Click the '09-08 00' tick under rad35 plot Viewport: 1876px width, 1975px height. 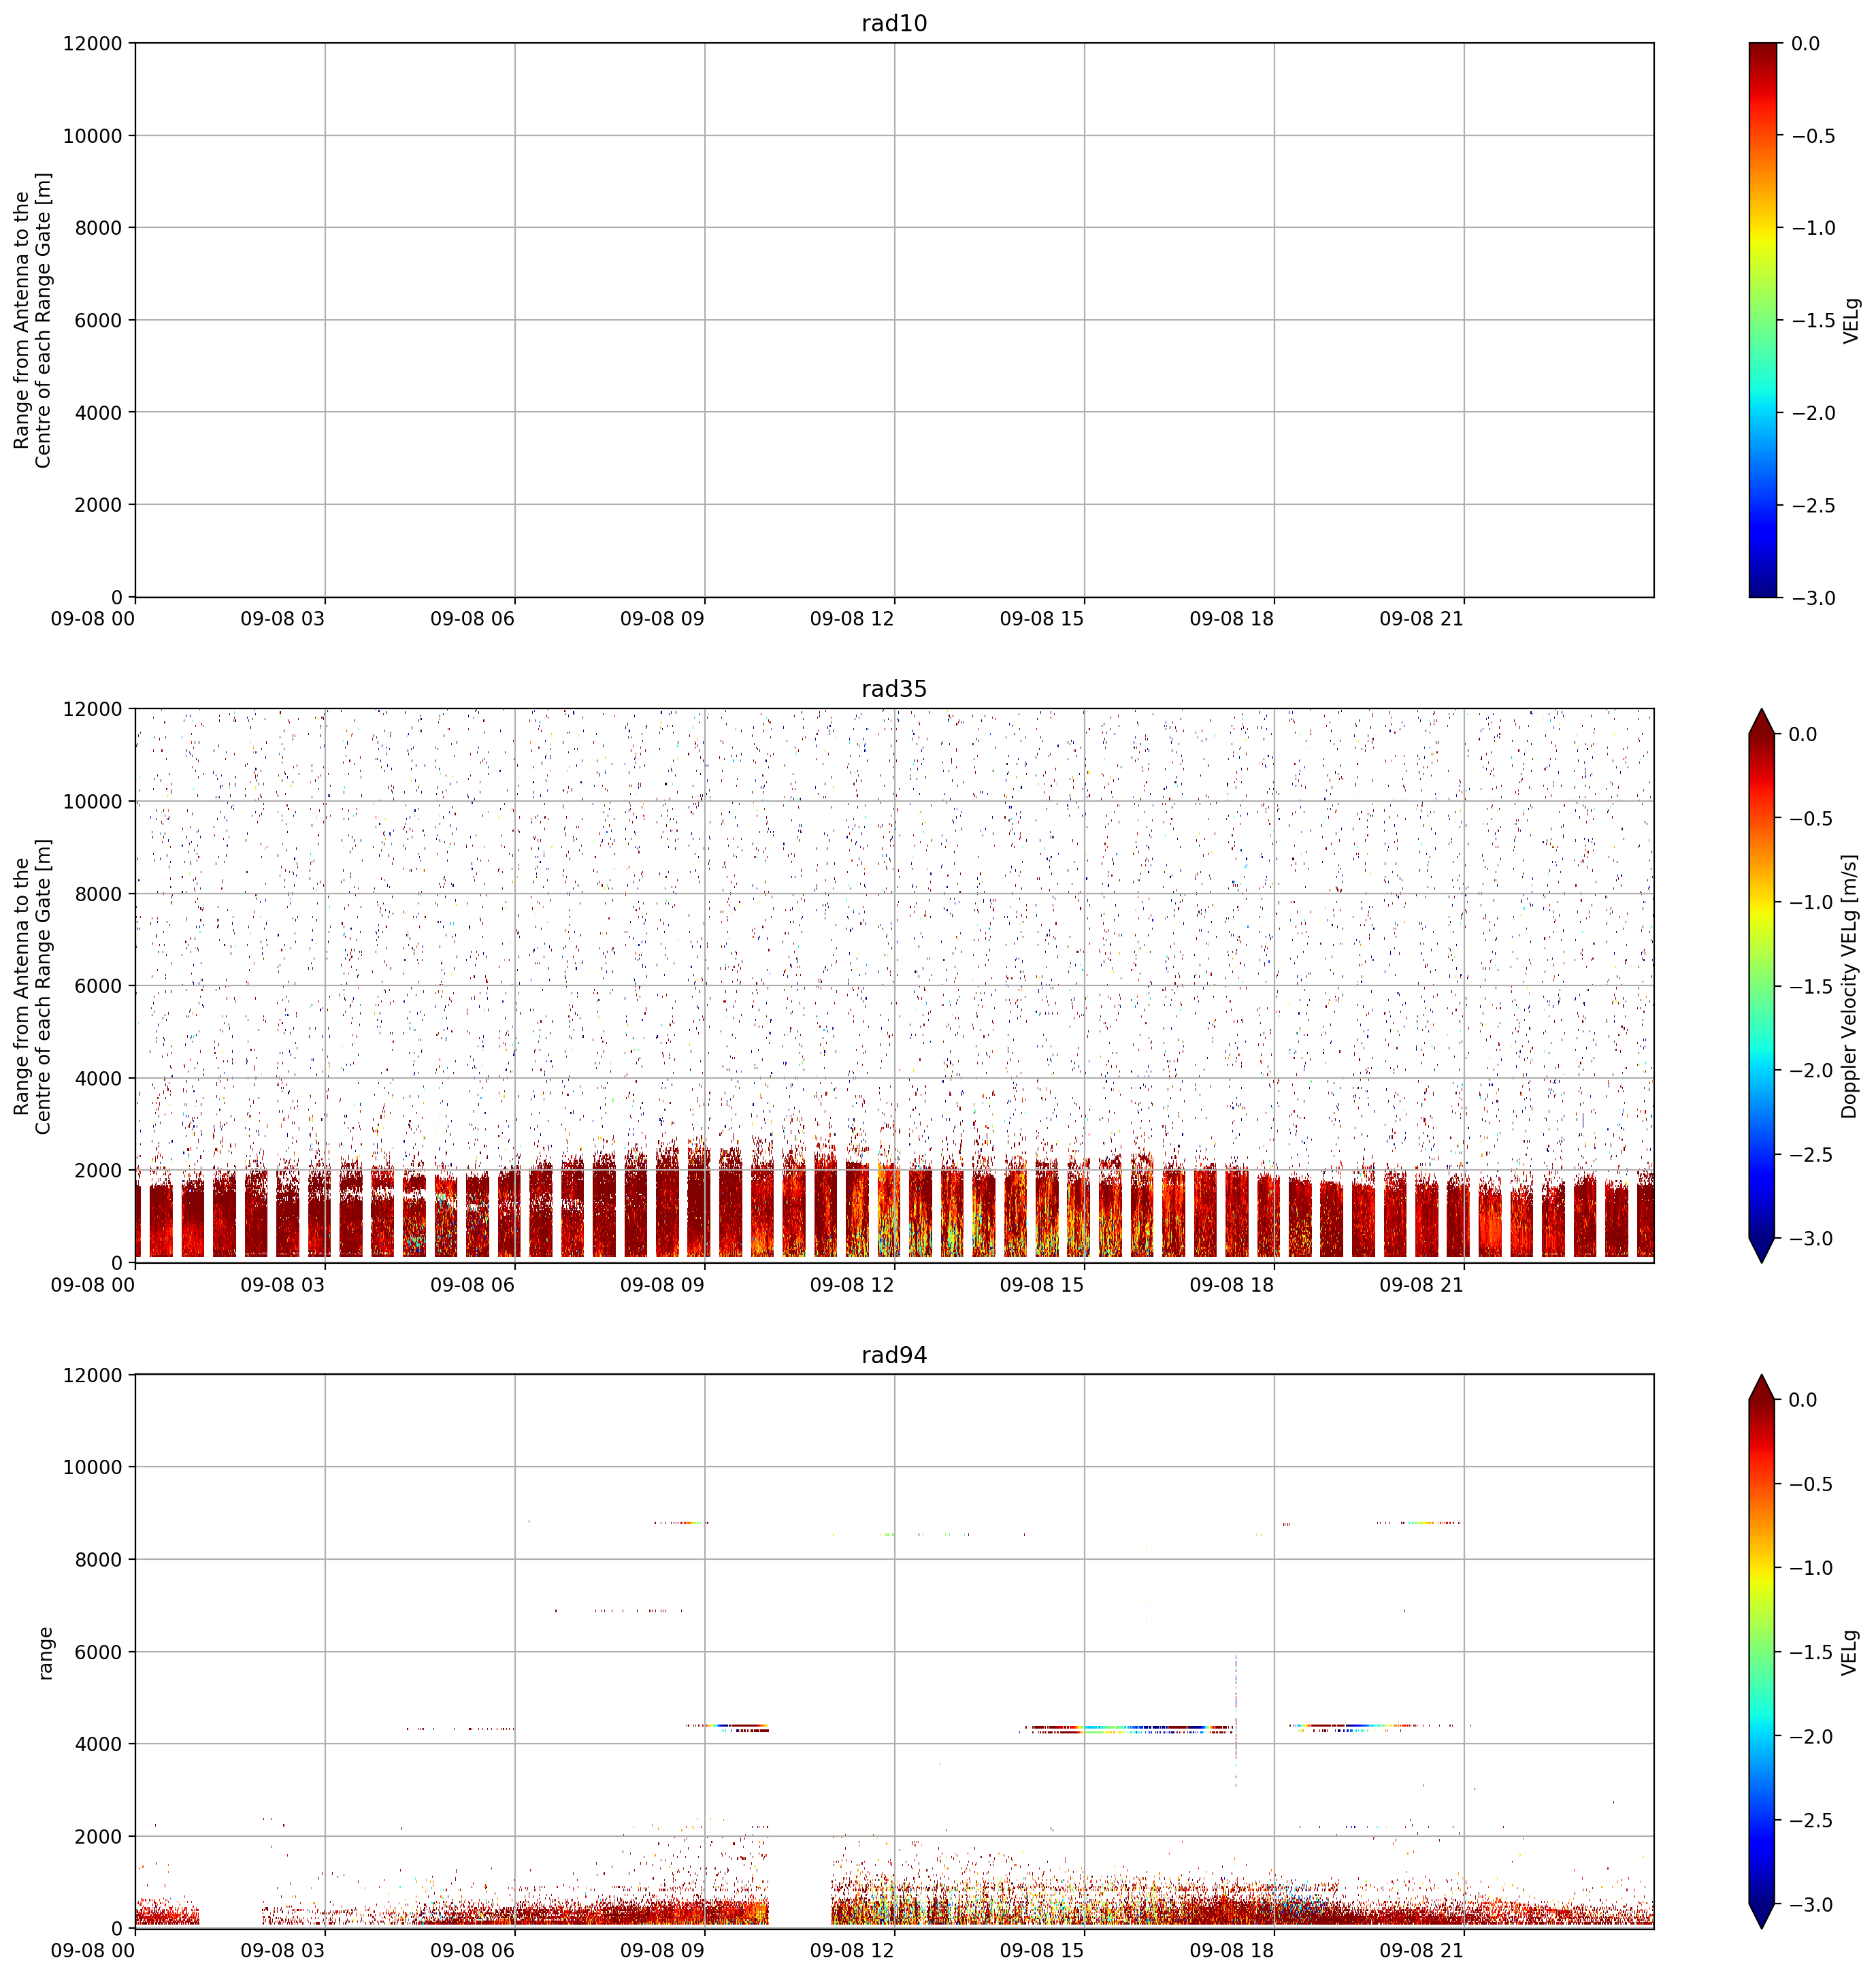(x=93, y=1285)
